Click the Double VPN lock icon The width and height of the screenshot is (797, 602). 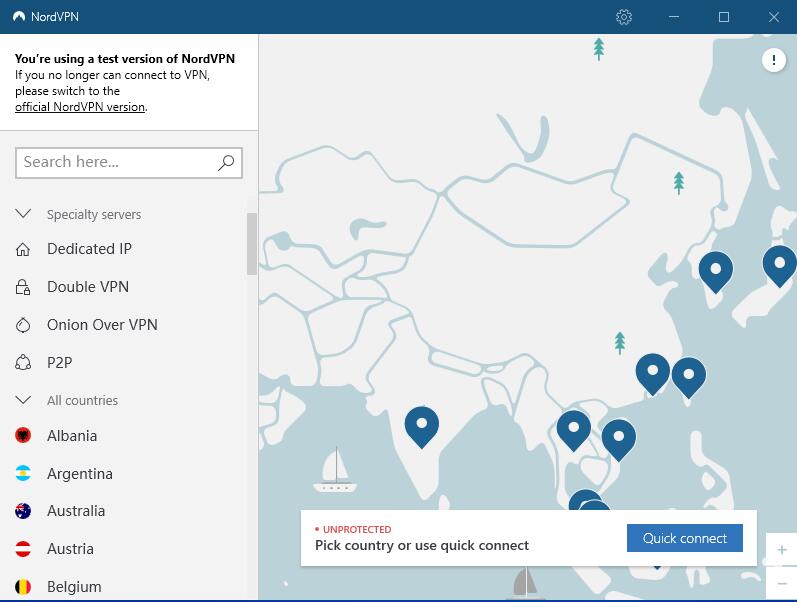coord(23,287)
